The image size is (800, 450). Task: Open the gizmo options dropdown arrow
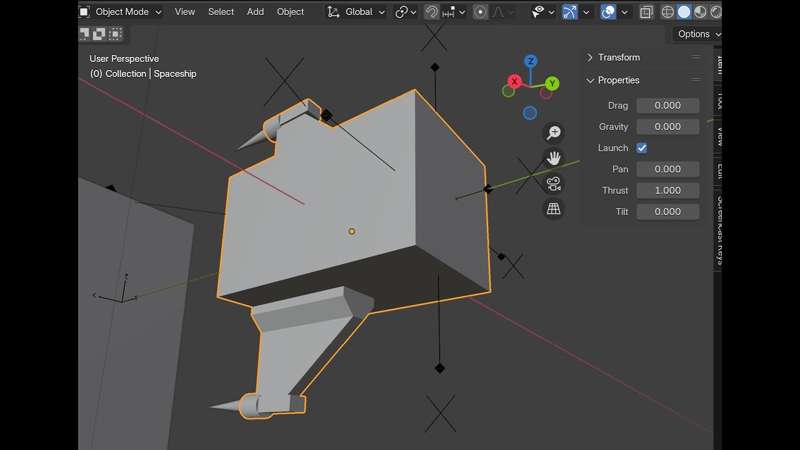click(586, 12)
